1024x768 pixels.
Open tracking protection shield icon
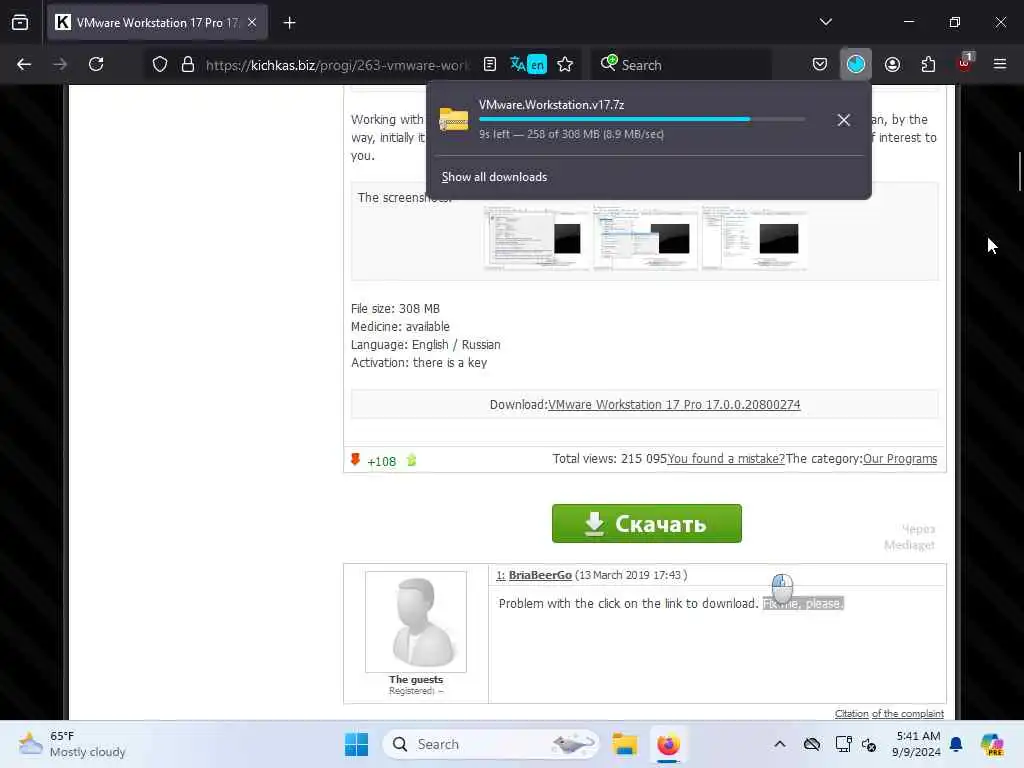160,65
